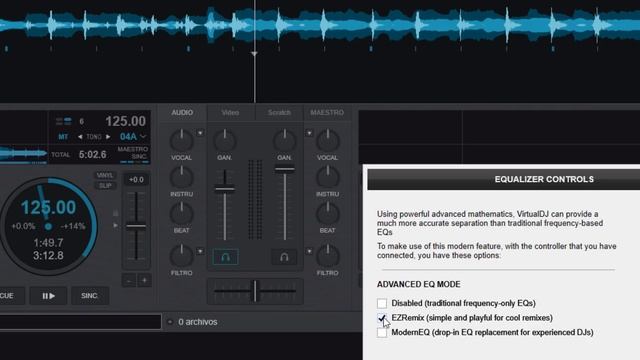Click the right deck BEAT knob
The image size is (640, 360).
pyautogui.click(x=328, y=214)
